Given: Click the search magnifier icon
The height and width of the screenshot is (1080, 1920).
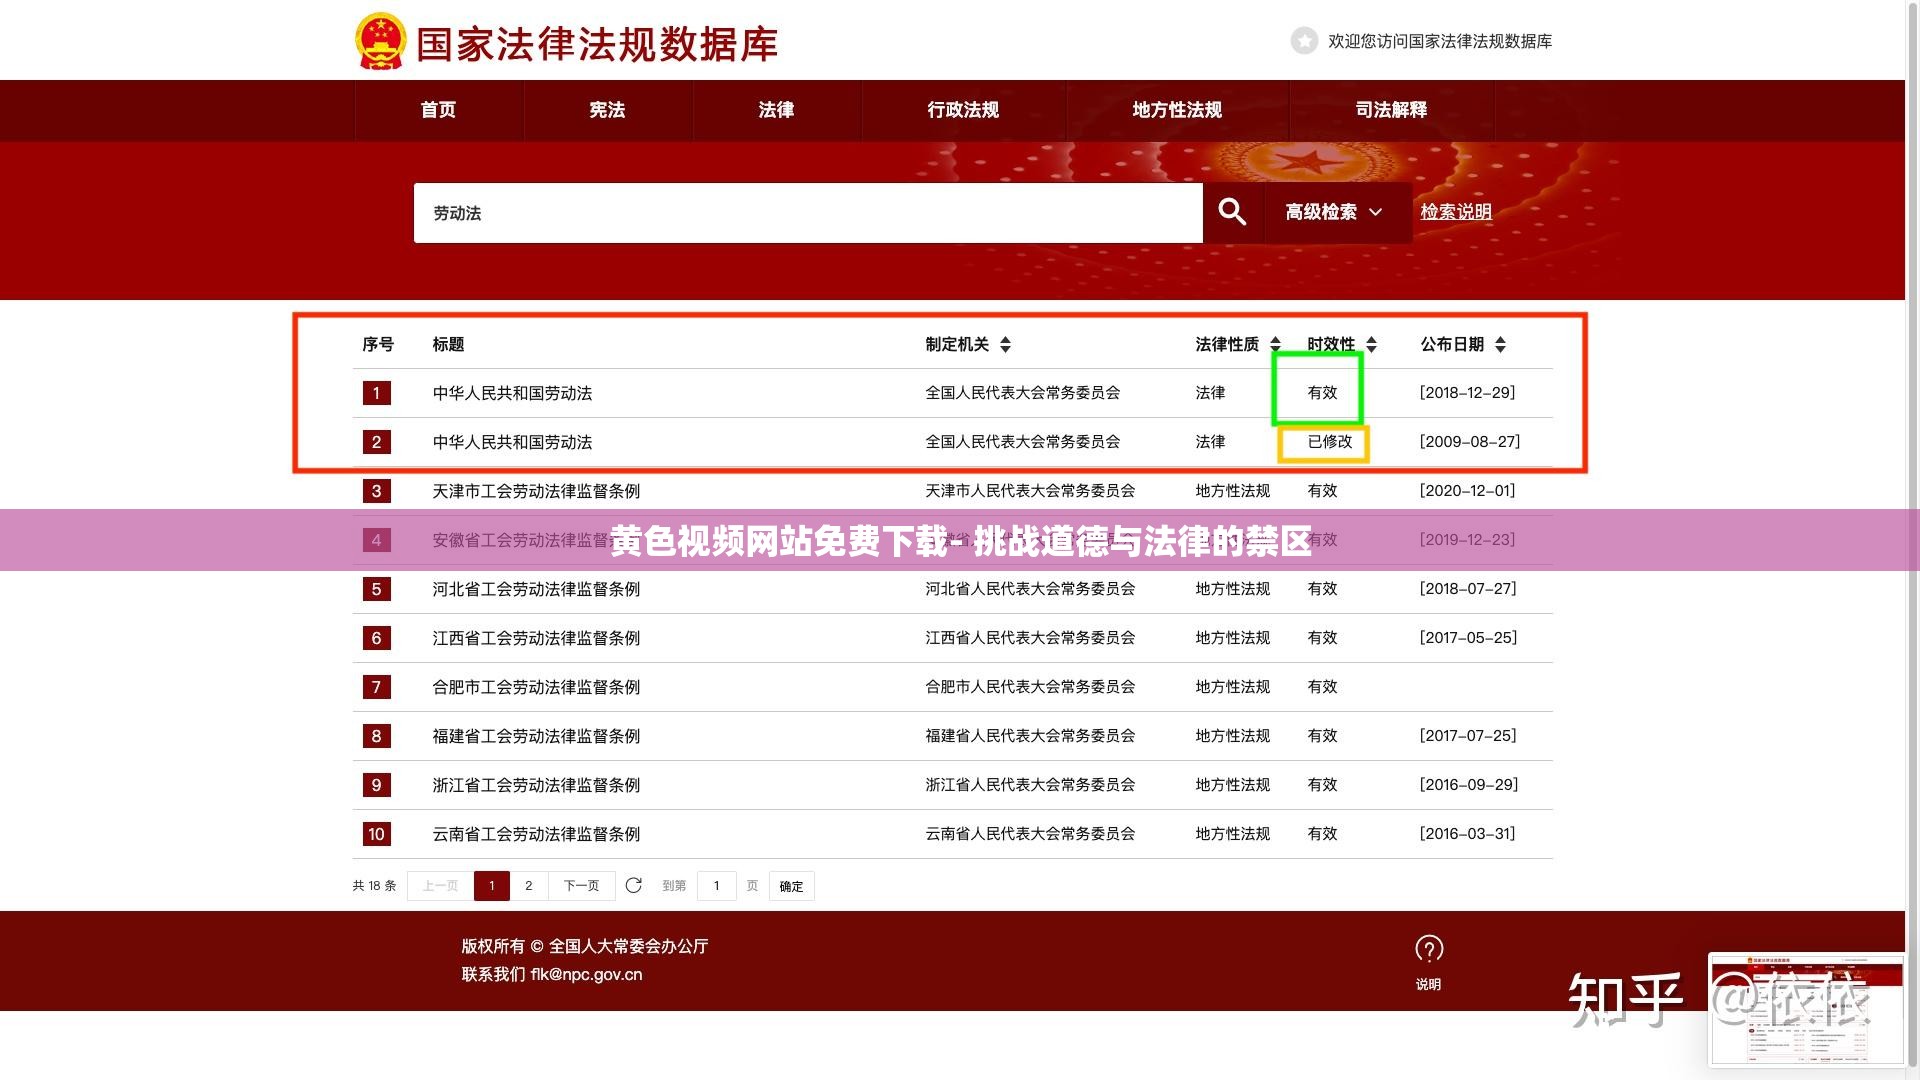Looking at the screenshot, I should (x=1232, y=212).
